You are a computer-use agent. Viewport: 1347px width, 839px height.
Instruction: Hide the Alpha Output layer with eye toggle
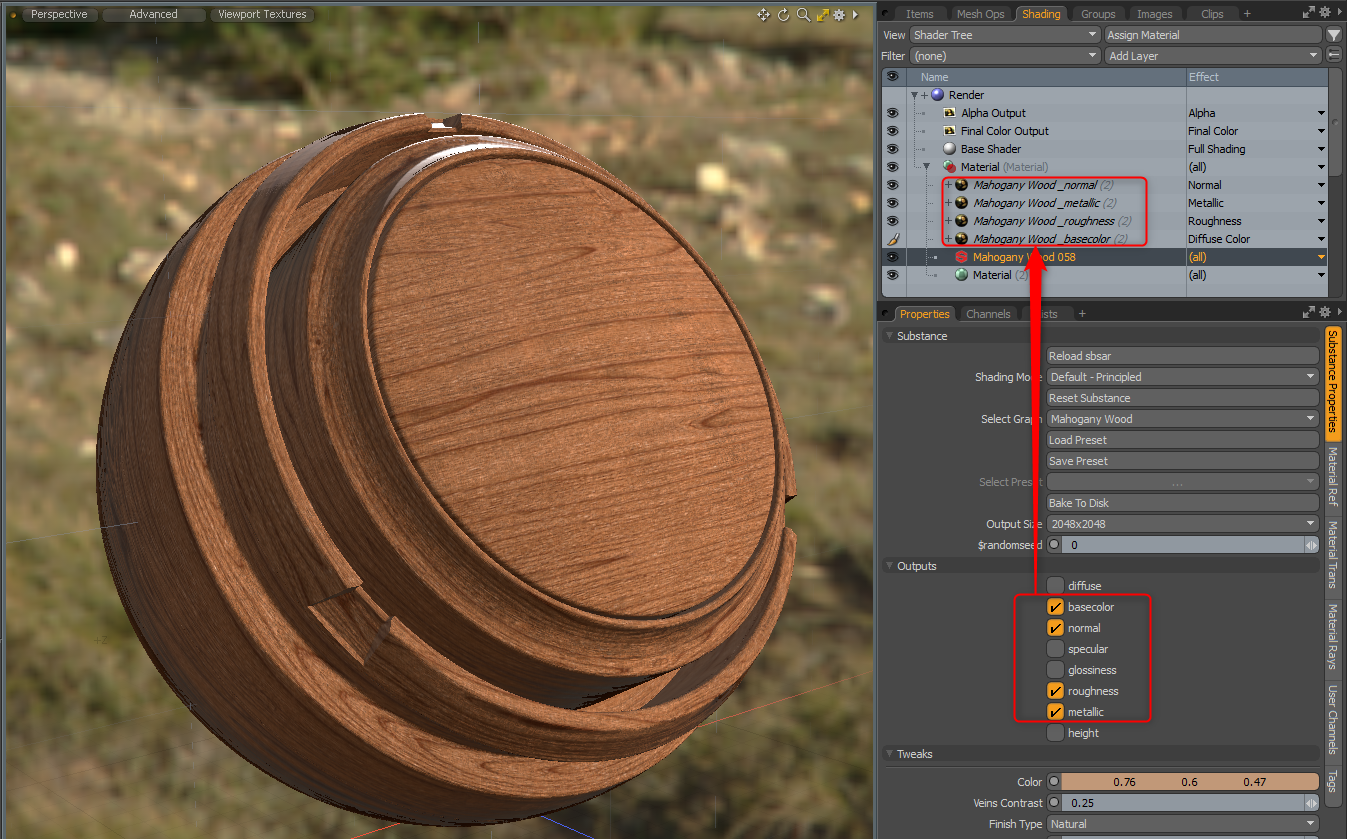[x=892, y=113]
